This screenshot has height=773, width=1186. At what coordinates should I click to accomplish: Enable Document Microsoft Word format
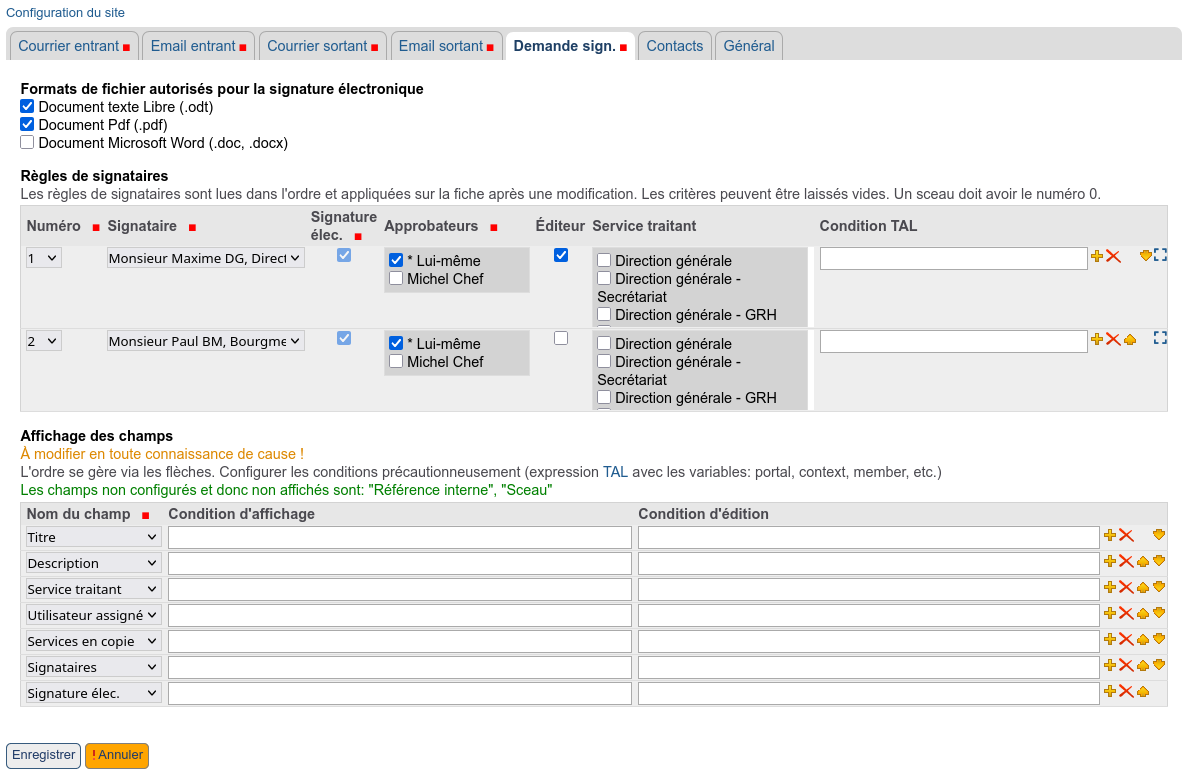pos(27,142)
